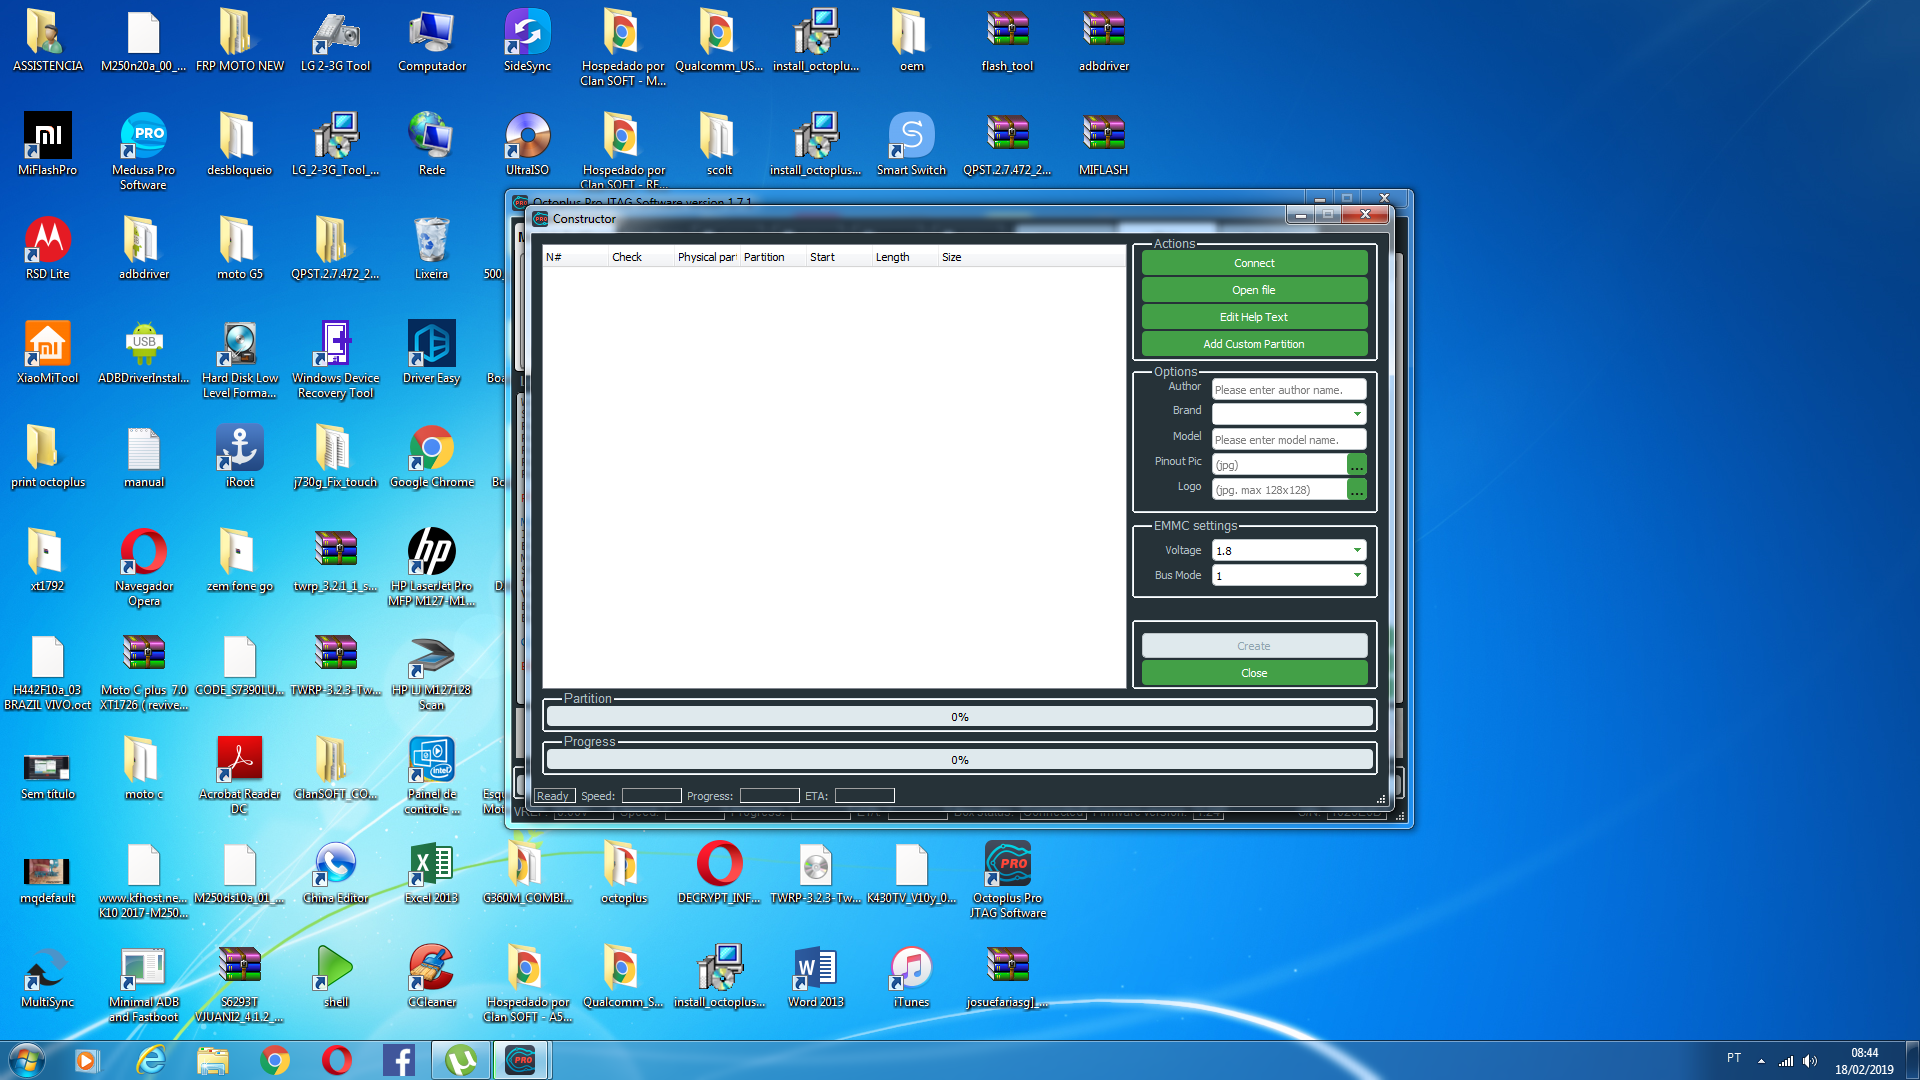Open Driver Easy desktop icon
This screenshot has width=1920, height=1080.
[431, 353]
